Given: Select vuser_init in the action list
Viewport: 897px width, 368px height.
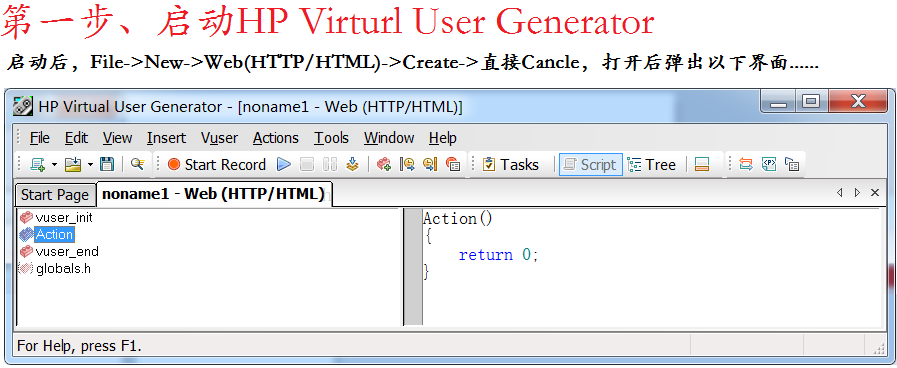Looking at the screenshot, I should point(63,218).
